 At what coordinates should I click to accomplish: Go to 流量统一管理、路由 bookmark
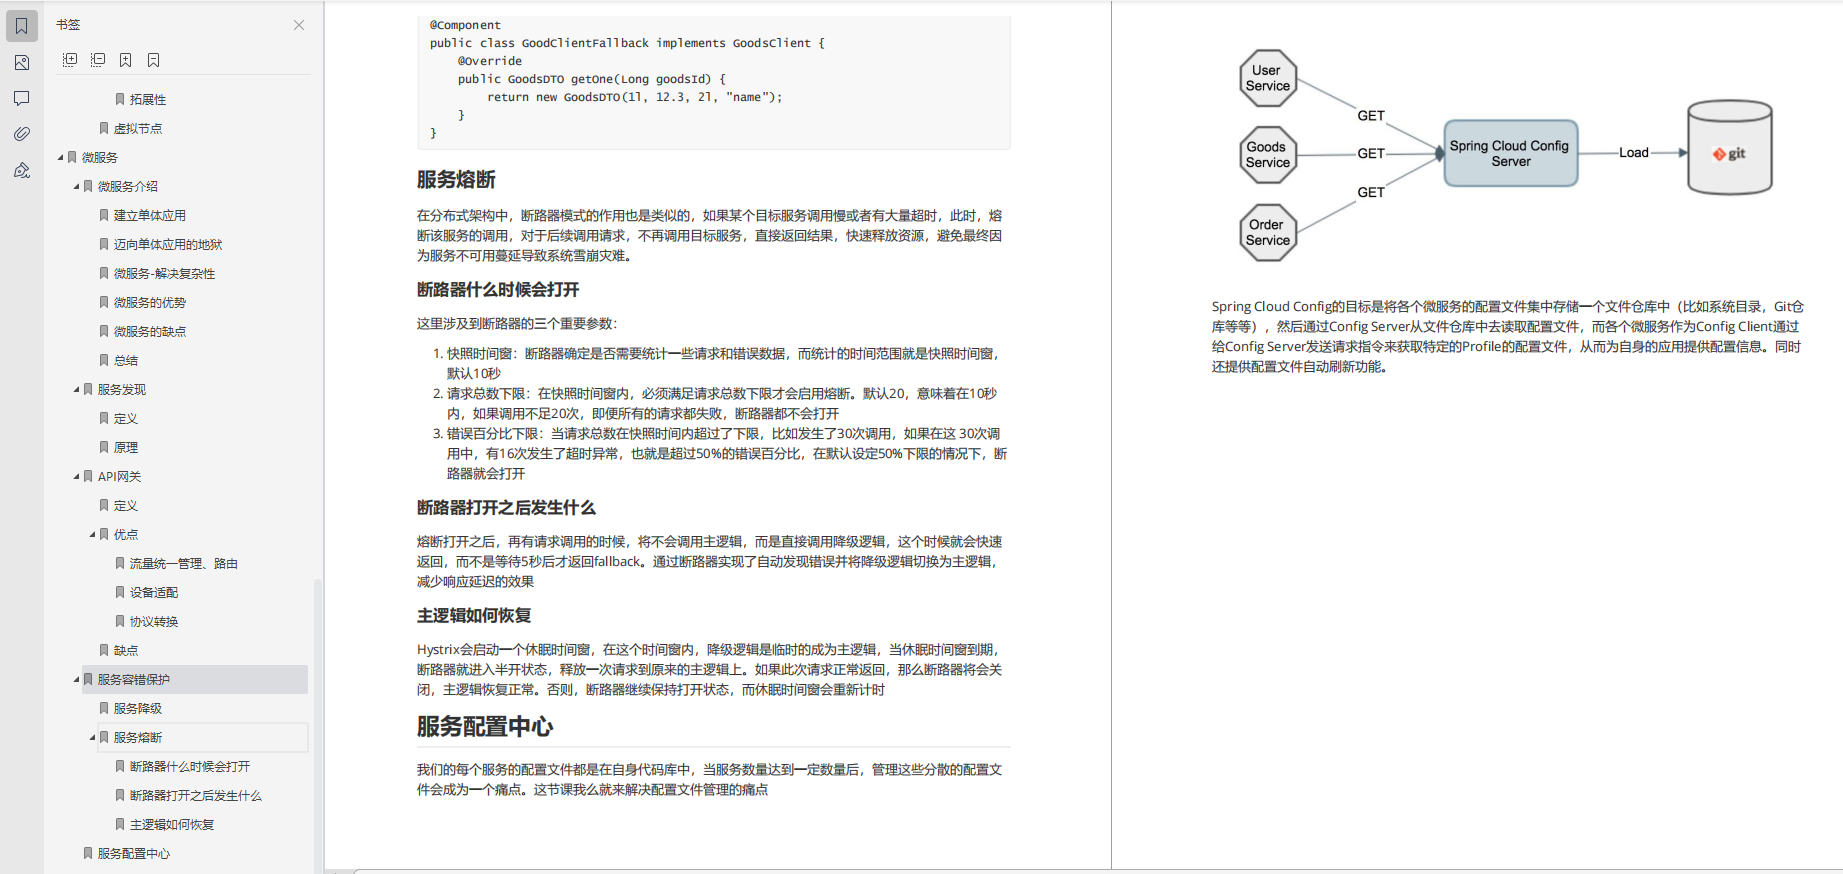click(x=184, y=563)
